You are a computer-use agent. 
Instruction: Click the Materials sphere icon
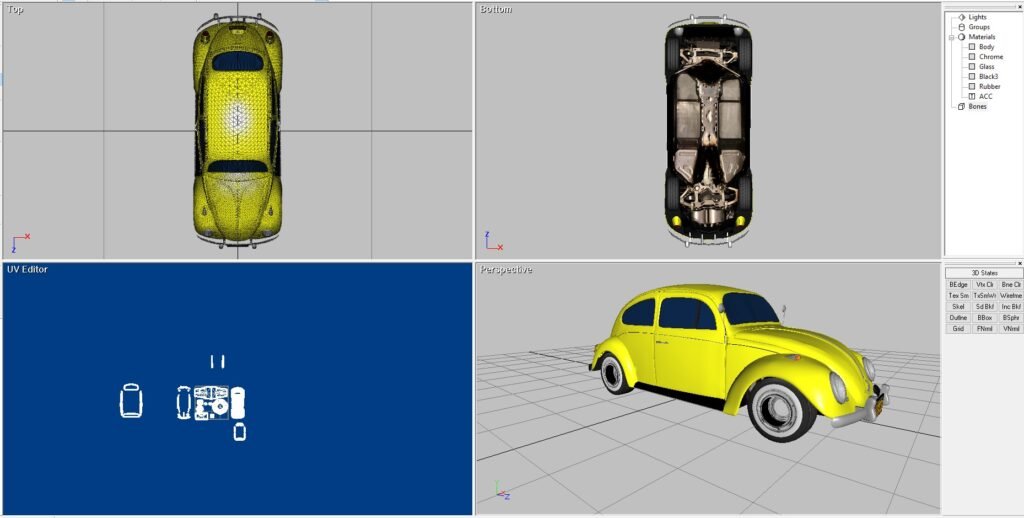(962, 37)
